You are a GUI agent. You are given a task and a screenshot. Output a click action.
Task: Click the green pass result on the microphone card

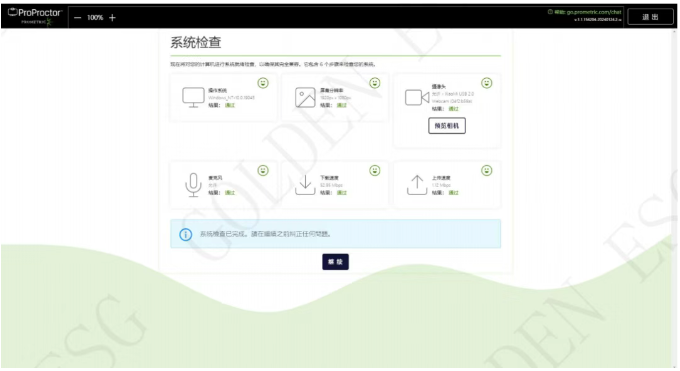pyautogui.click(x=230, y=193)
